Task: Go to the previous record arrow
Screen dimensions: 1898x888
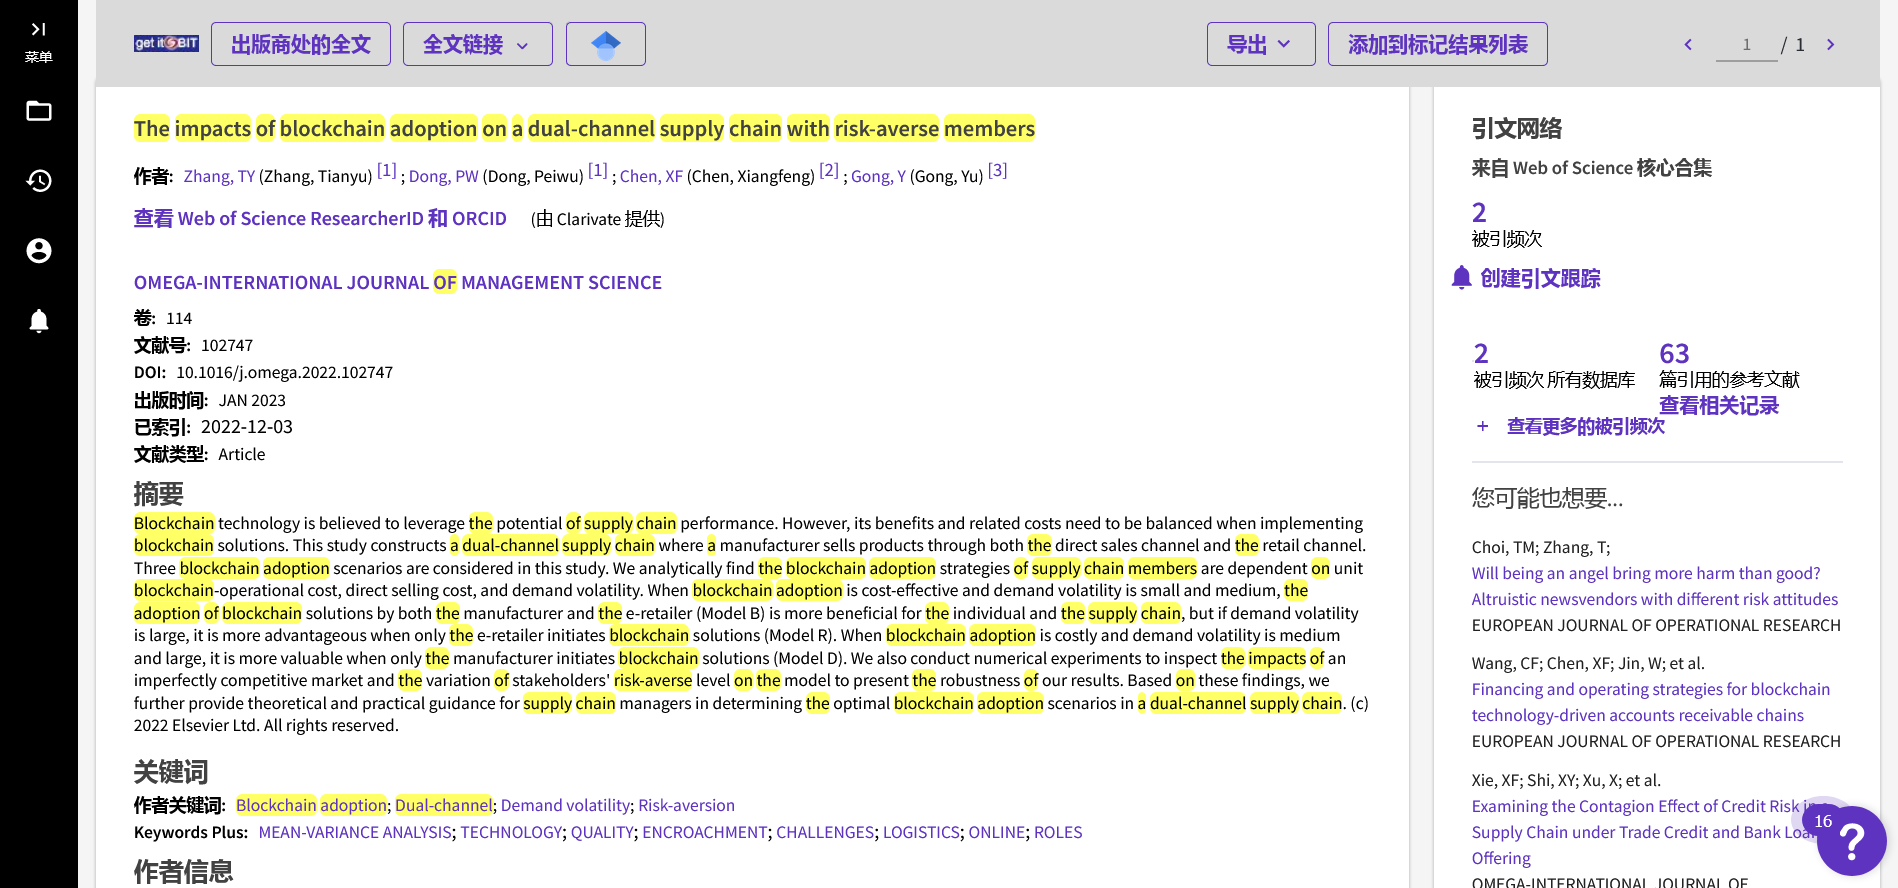Action: click(1688, 44)
